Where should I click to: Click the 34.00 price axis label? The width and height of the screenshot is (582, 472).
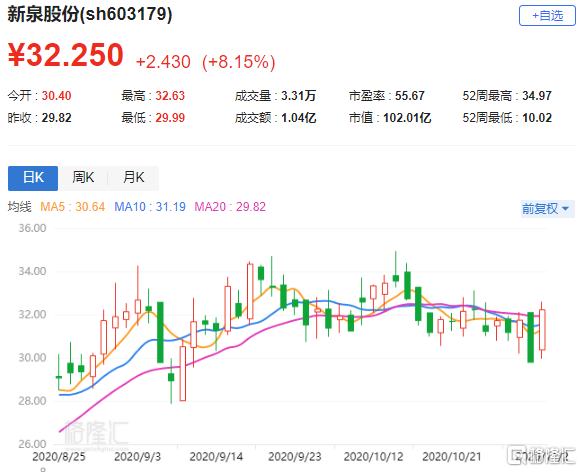click(32, 271)
